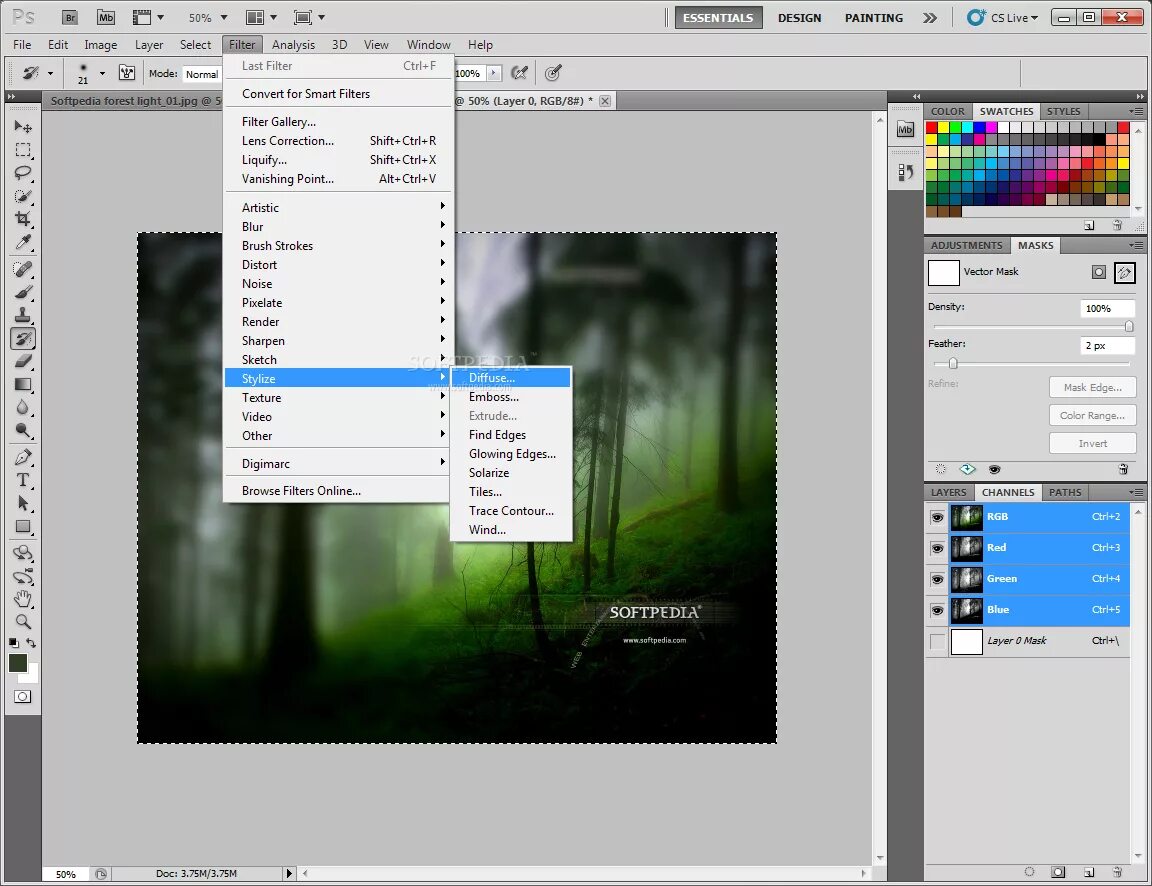Viewport: 1152px width, 886px height.
Task: Choose Browse Filters Online entry
Action: tap(338, 491)
